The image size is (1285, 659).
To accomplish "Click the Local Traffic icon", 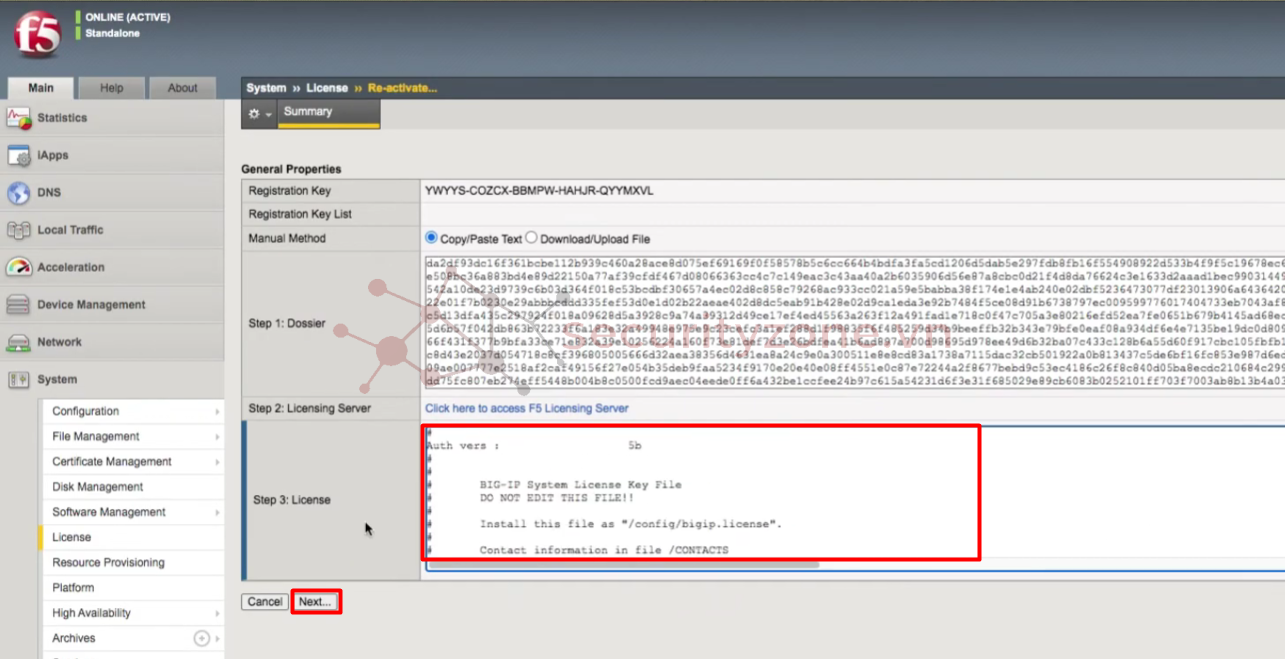I will coord(18,230).
